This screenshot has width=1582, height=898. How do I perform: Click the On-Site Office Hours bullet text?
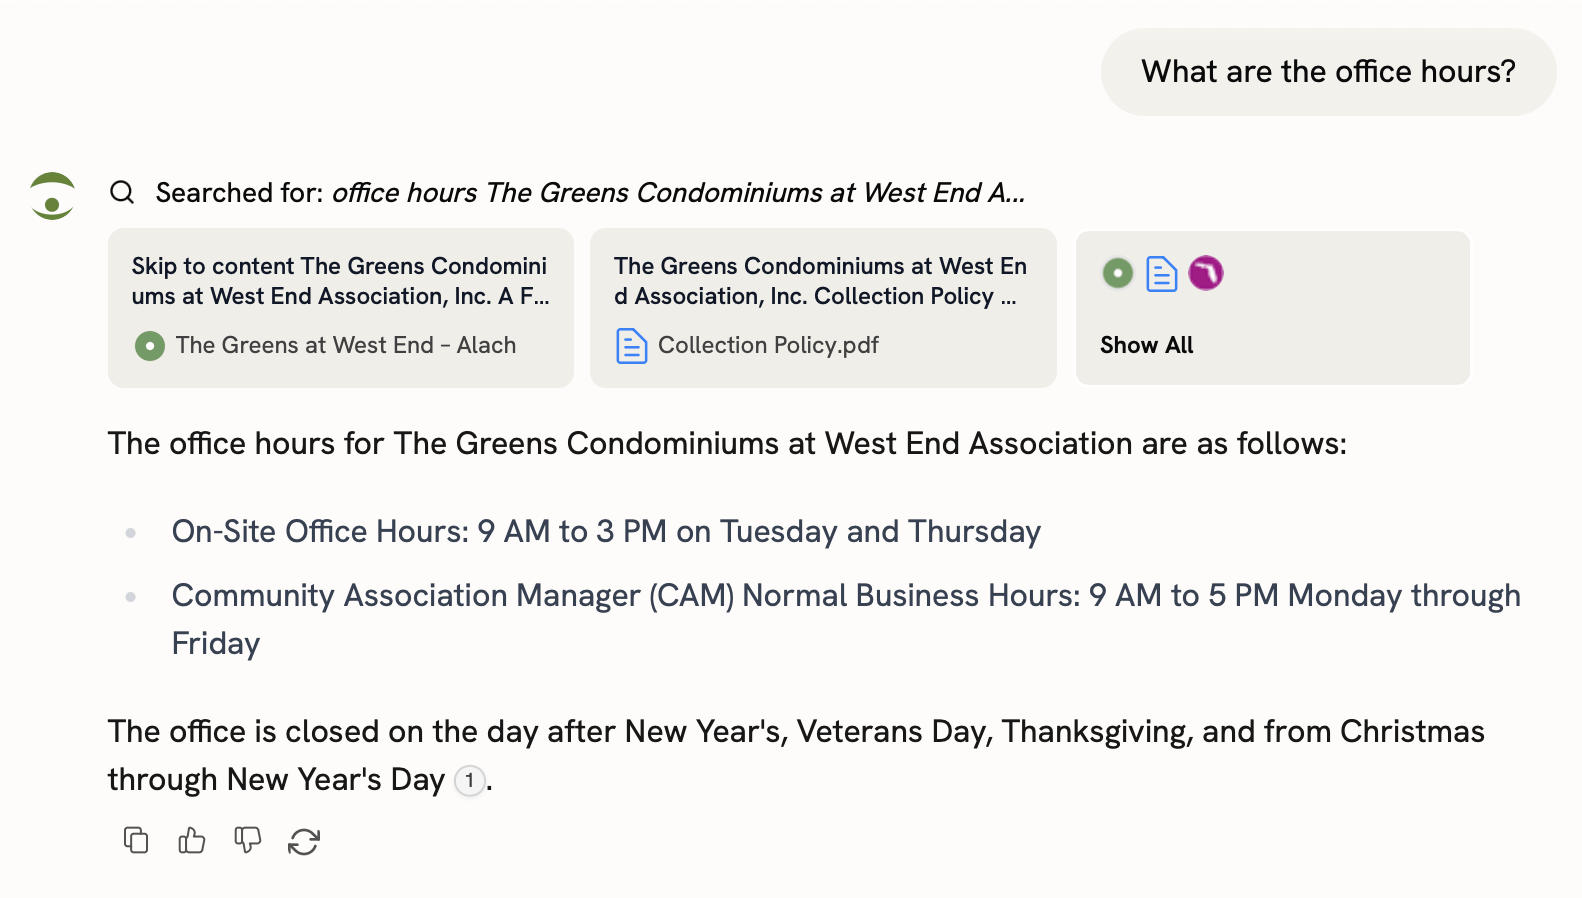(x=606, y=531)
